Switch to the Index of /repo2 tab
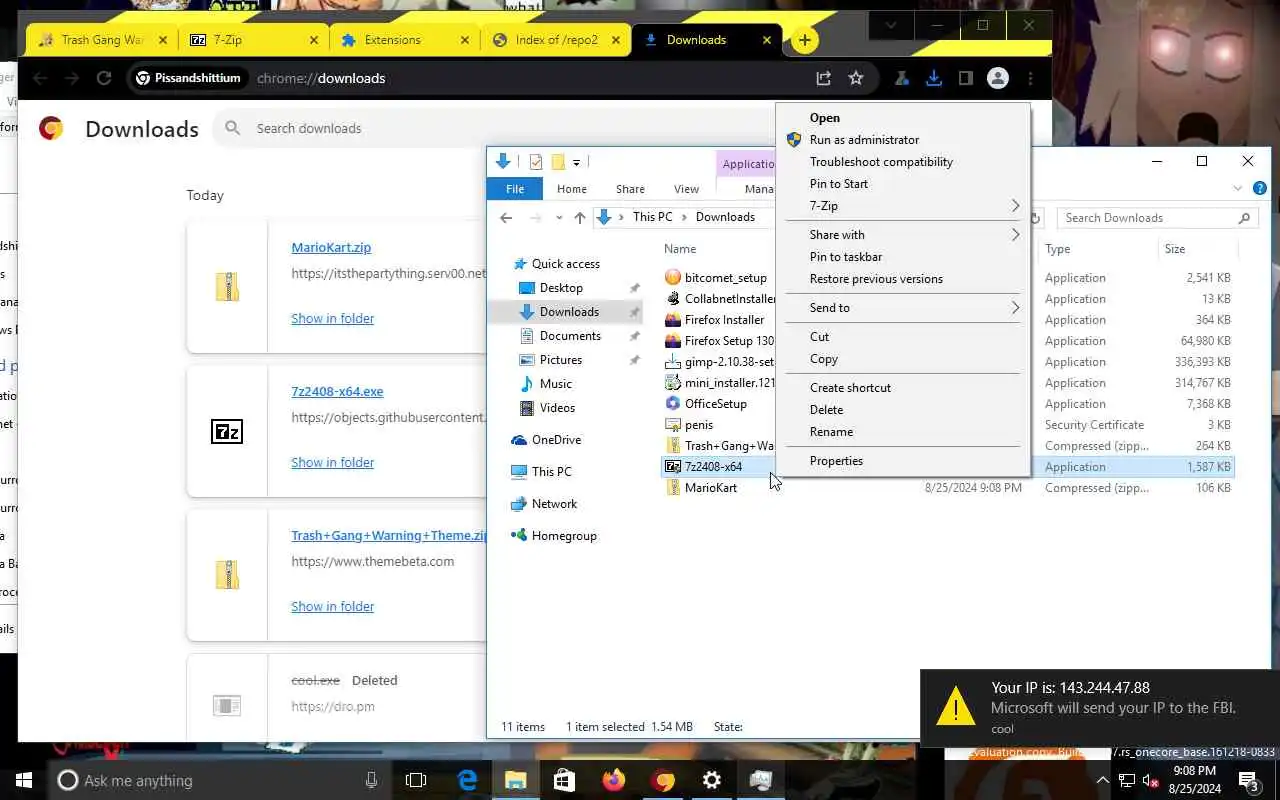This screenshot has width=1280, height=800. pyautogui.click(x=556, y=40)
